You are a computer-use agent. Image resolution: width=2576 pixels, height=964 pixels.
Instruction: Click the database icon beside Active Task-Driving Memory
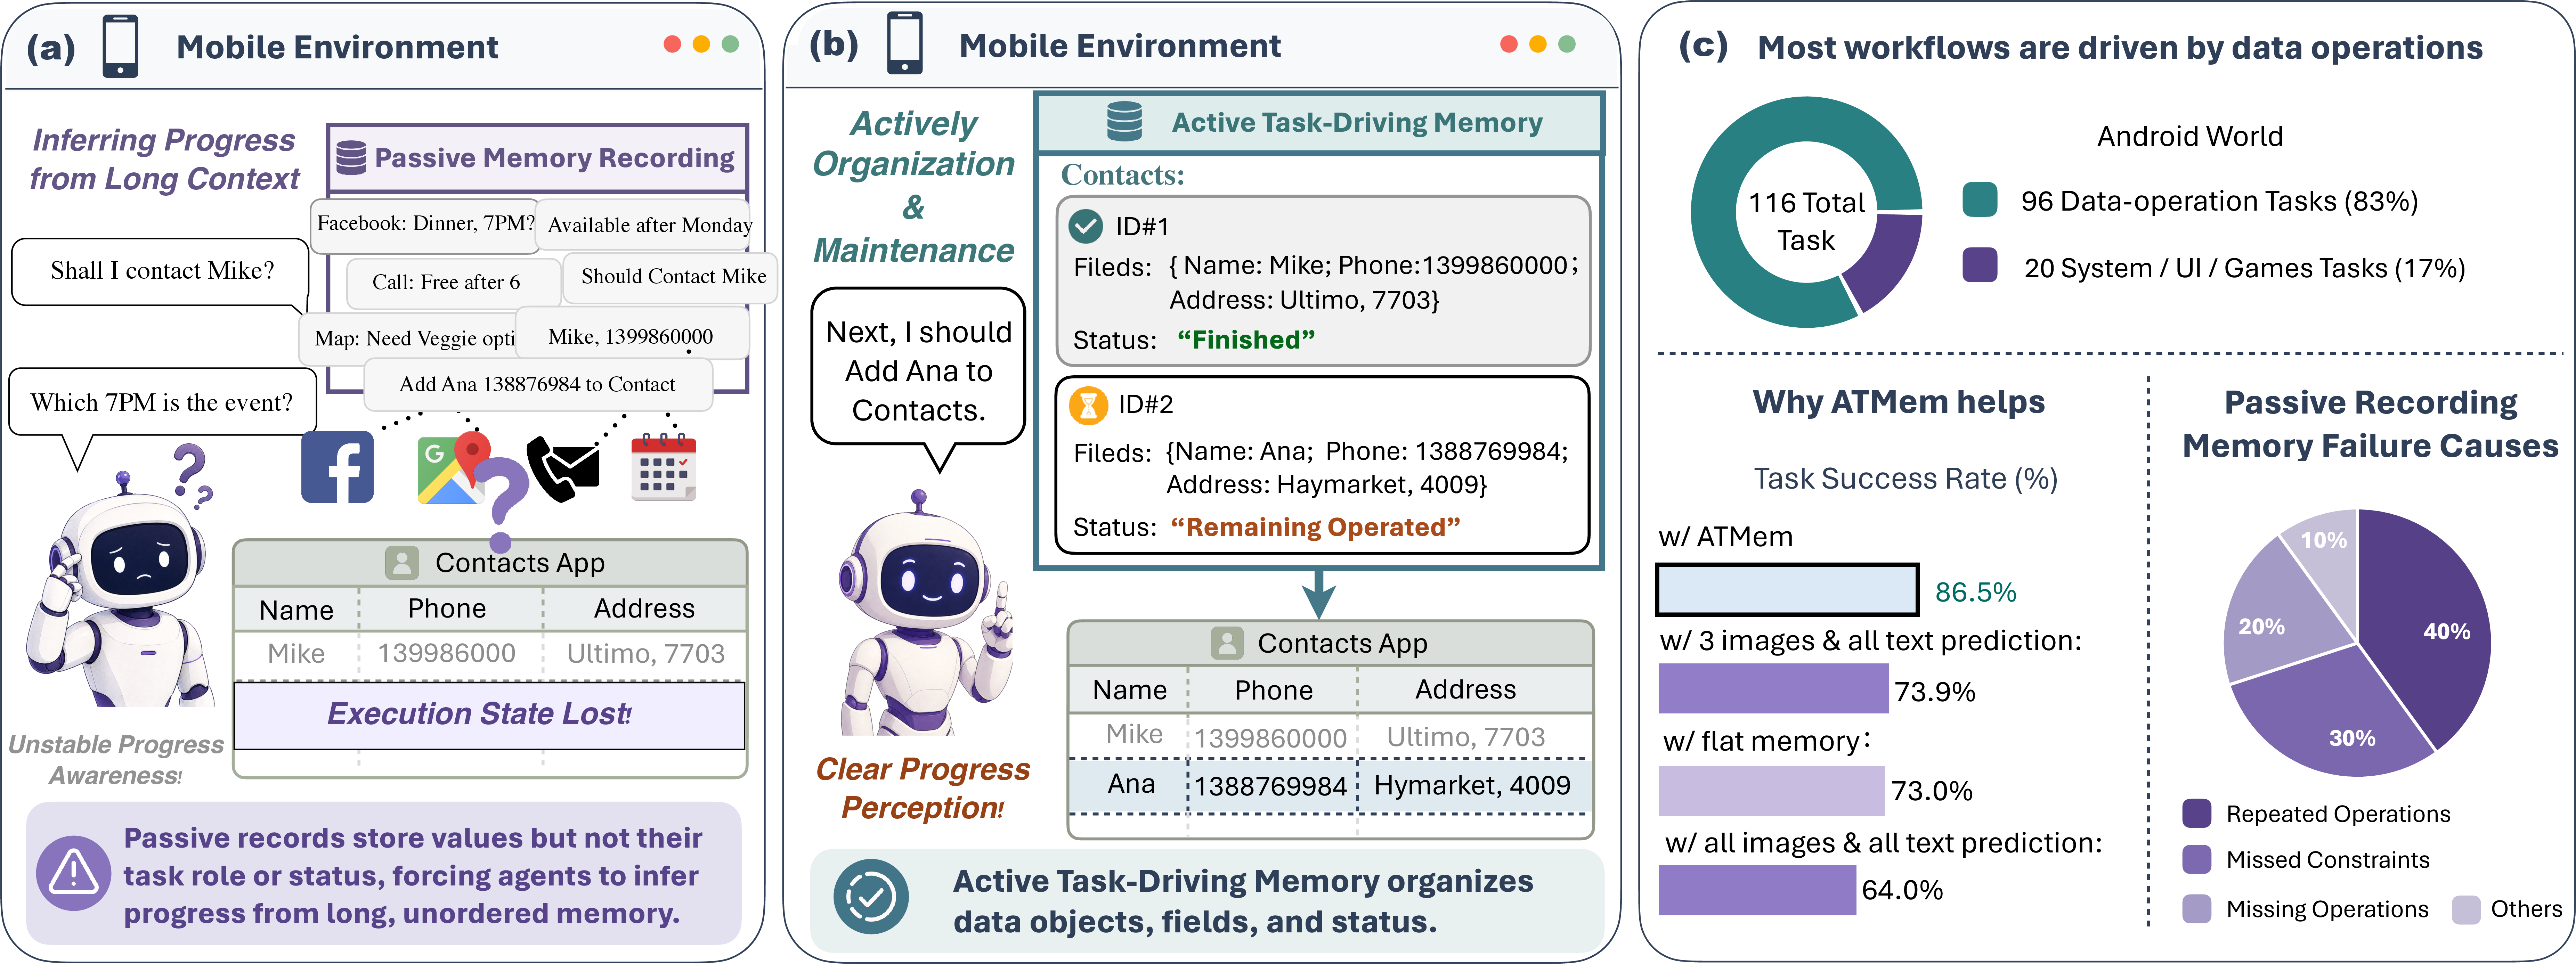coord(1124,121)
